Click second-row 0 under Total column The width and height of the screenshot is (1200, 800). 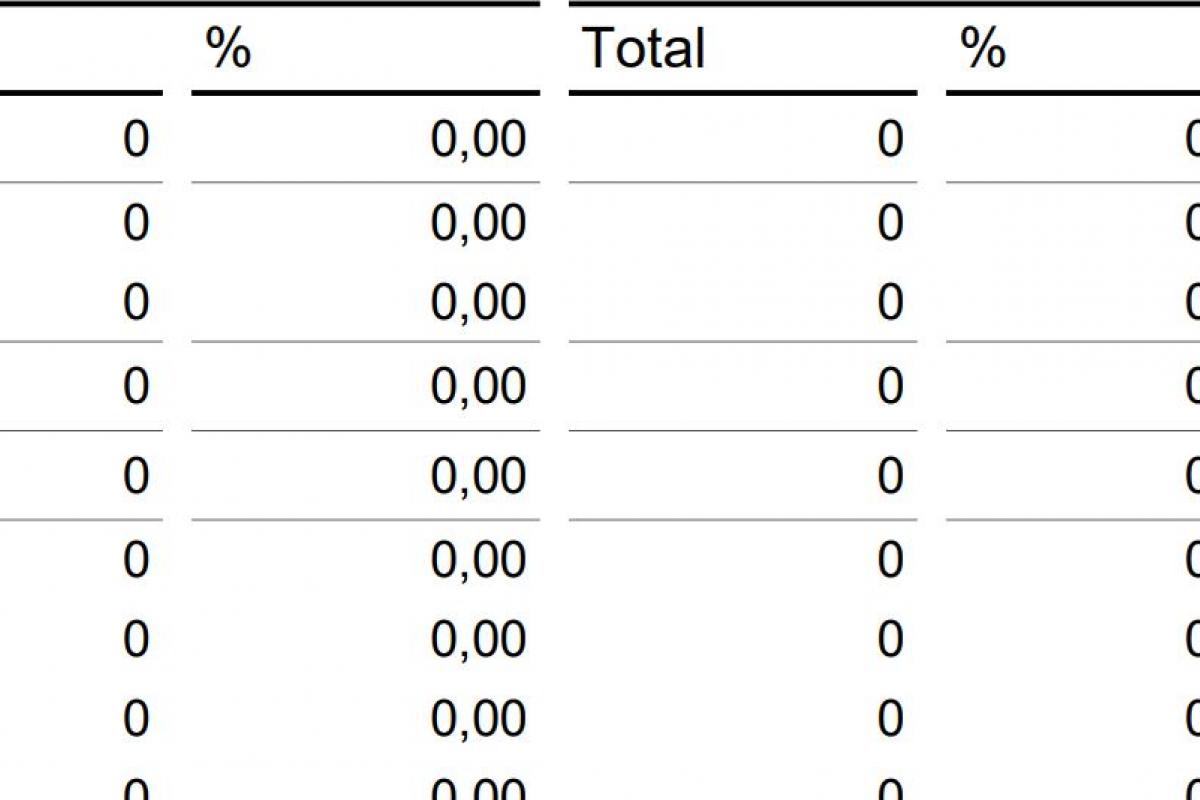point(890,223)
